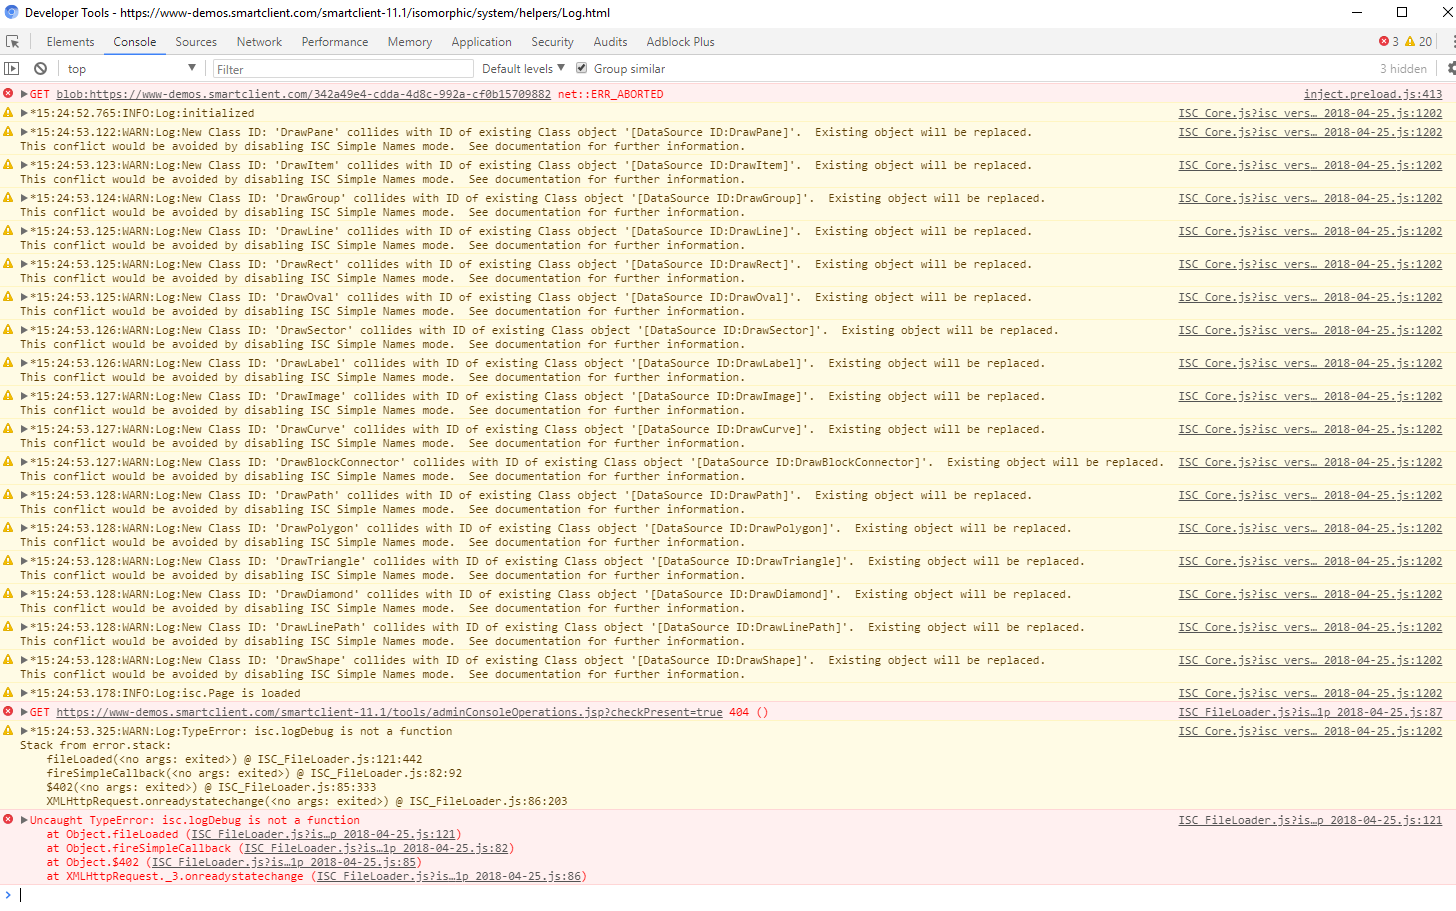Open ISC_FileLoader.js:121 source link on Uncaught row
1456x911 pixels.
click(x=1310, y=820)
